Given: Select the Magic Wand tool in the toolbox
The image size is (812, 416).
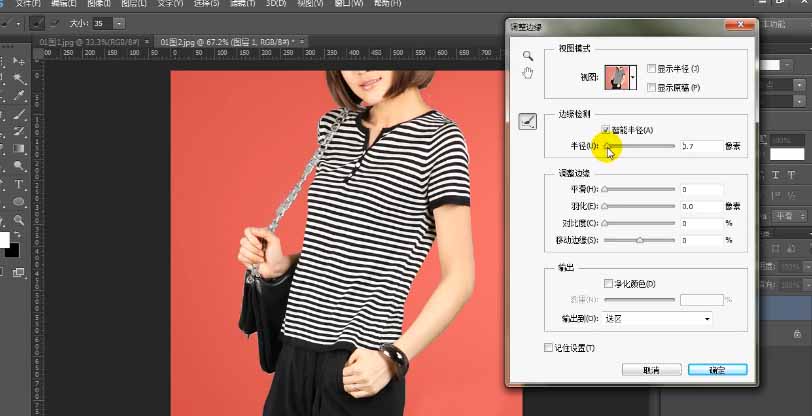Looking at the screenshot, I should (x=19, y=78).
